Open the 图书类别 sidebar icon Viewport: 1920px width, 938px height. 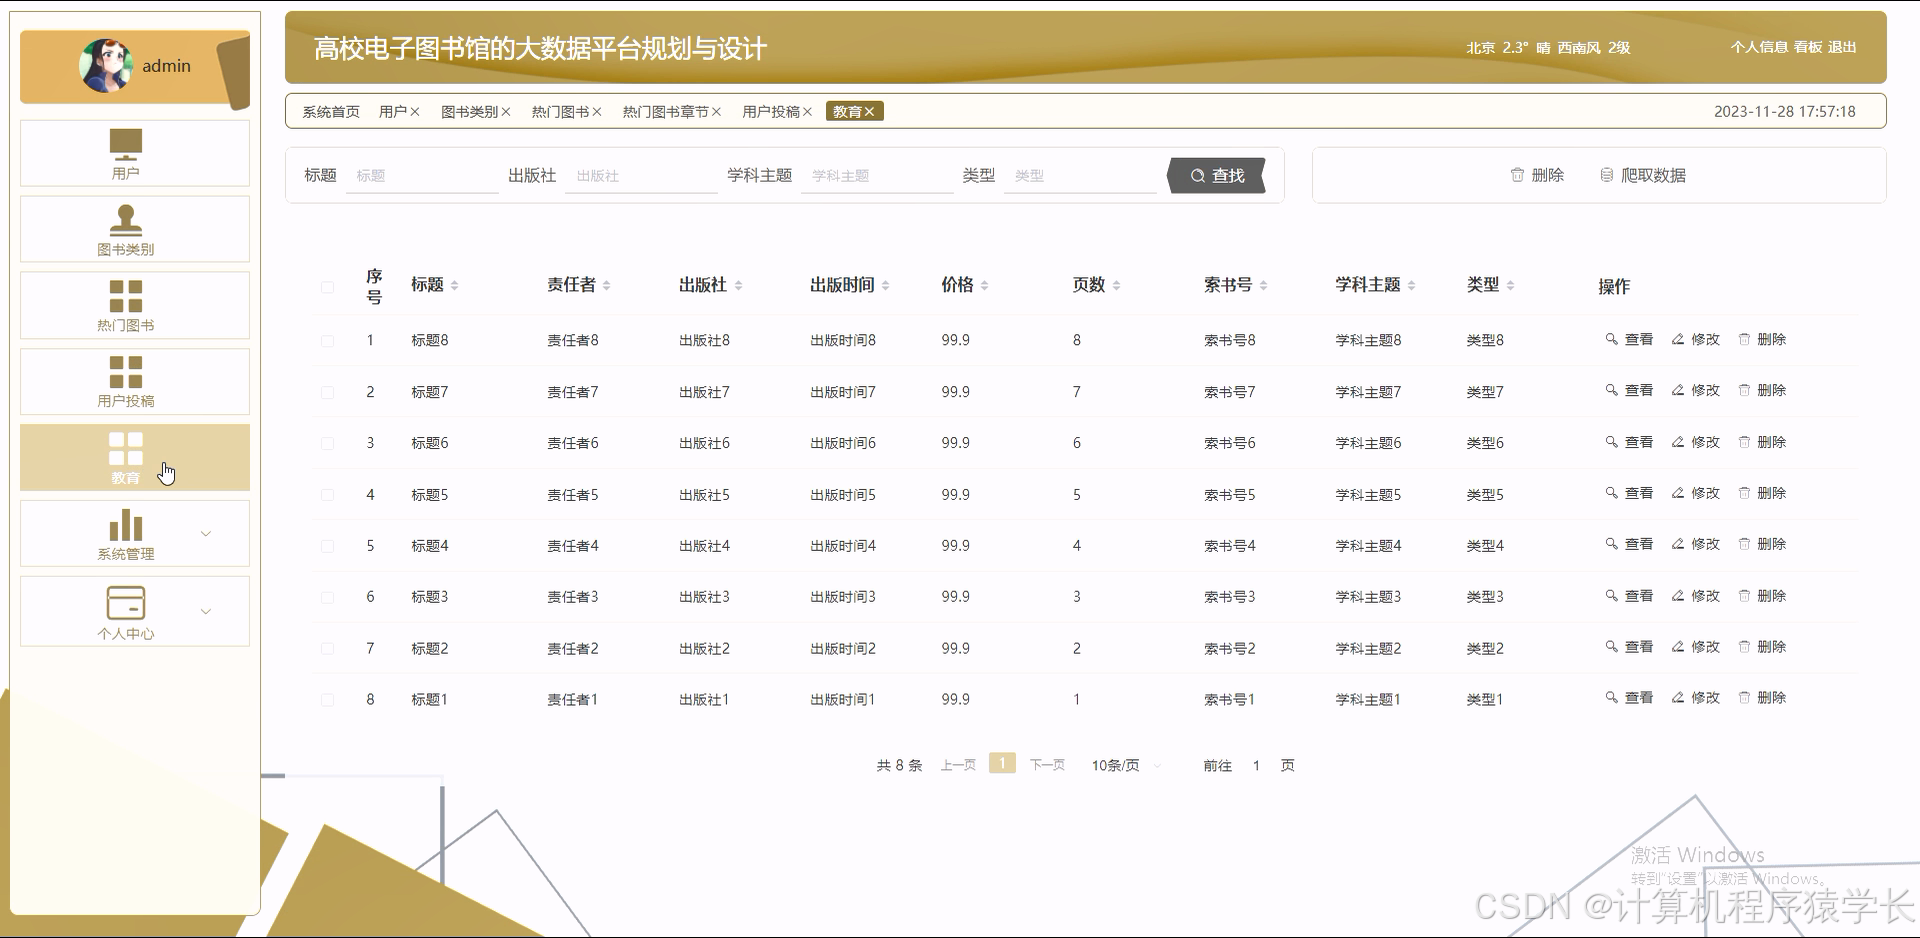tap(126, 219)
